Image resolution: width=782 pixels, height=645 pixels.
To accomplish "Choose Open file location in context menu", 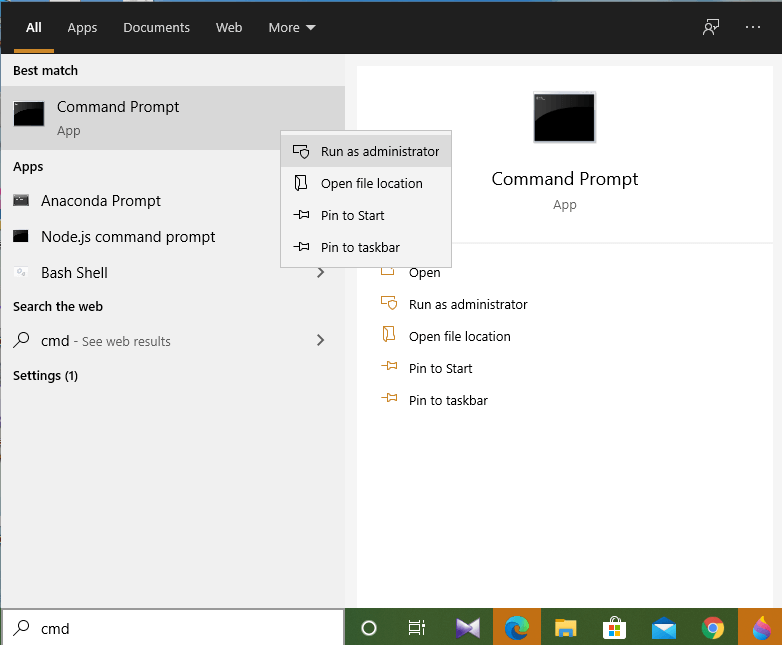I will coord(366,183).
